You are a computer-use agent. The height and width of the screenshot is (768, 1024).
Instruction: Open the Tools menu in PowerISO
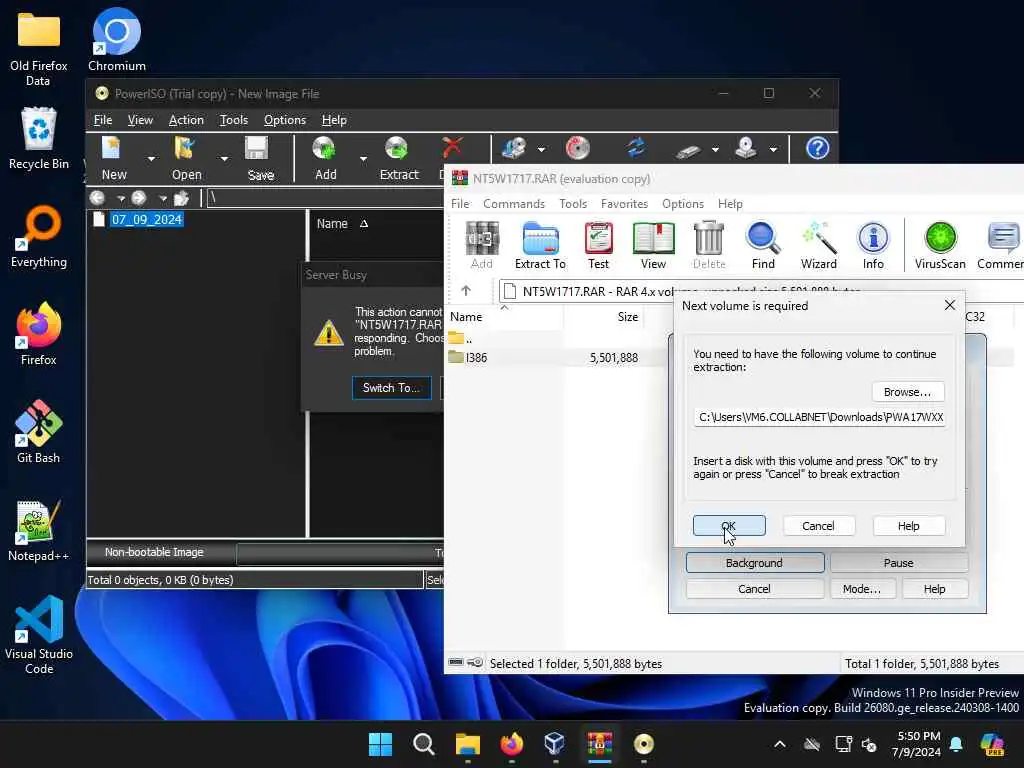pos(234,120)
